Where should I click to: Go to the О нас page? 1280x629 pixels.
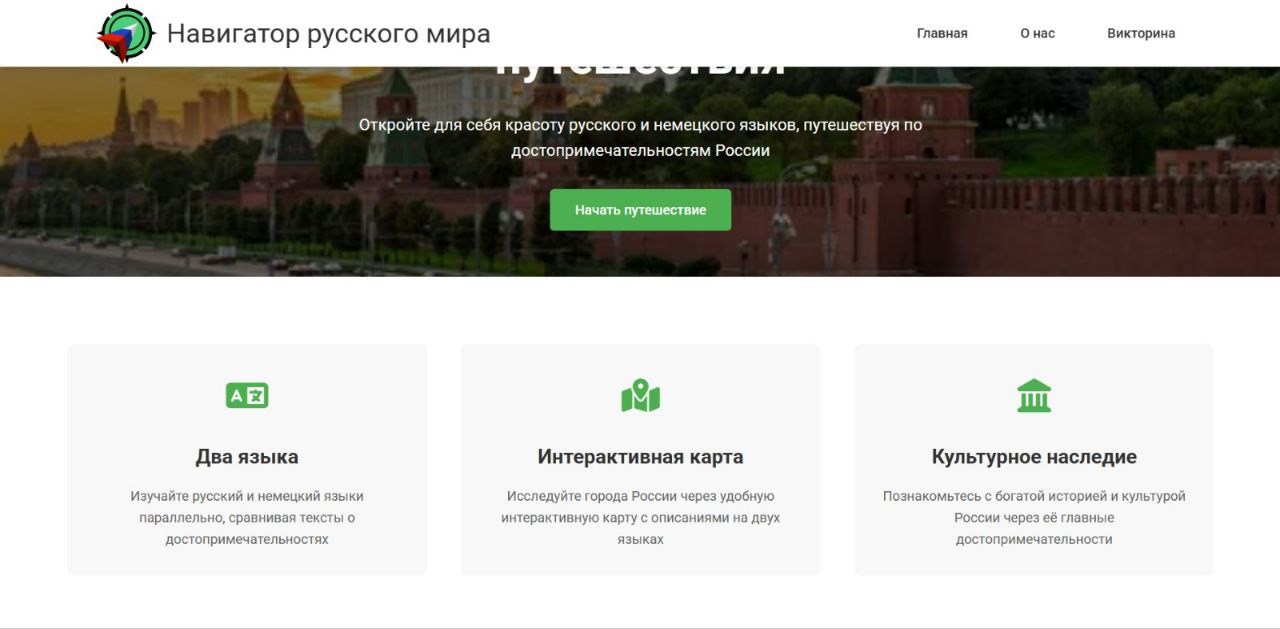click(x=1037, y=33)
